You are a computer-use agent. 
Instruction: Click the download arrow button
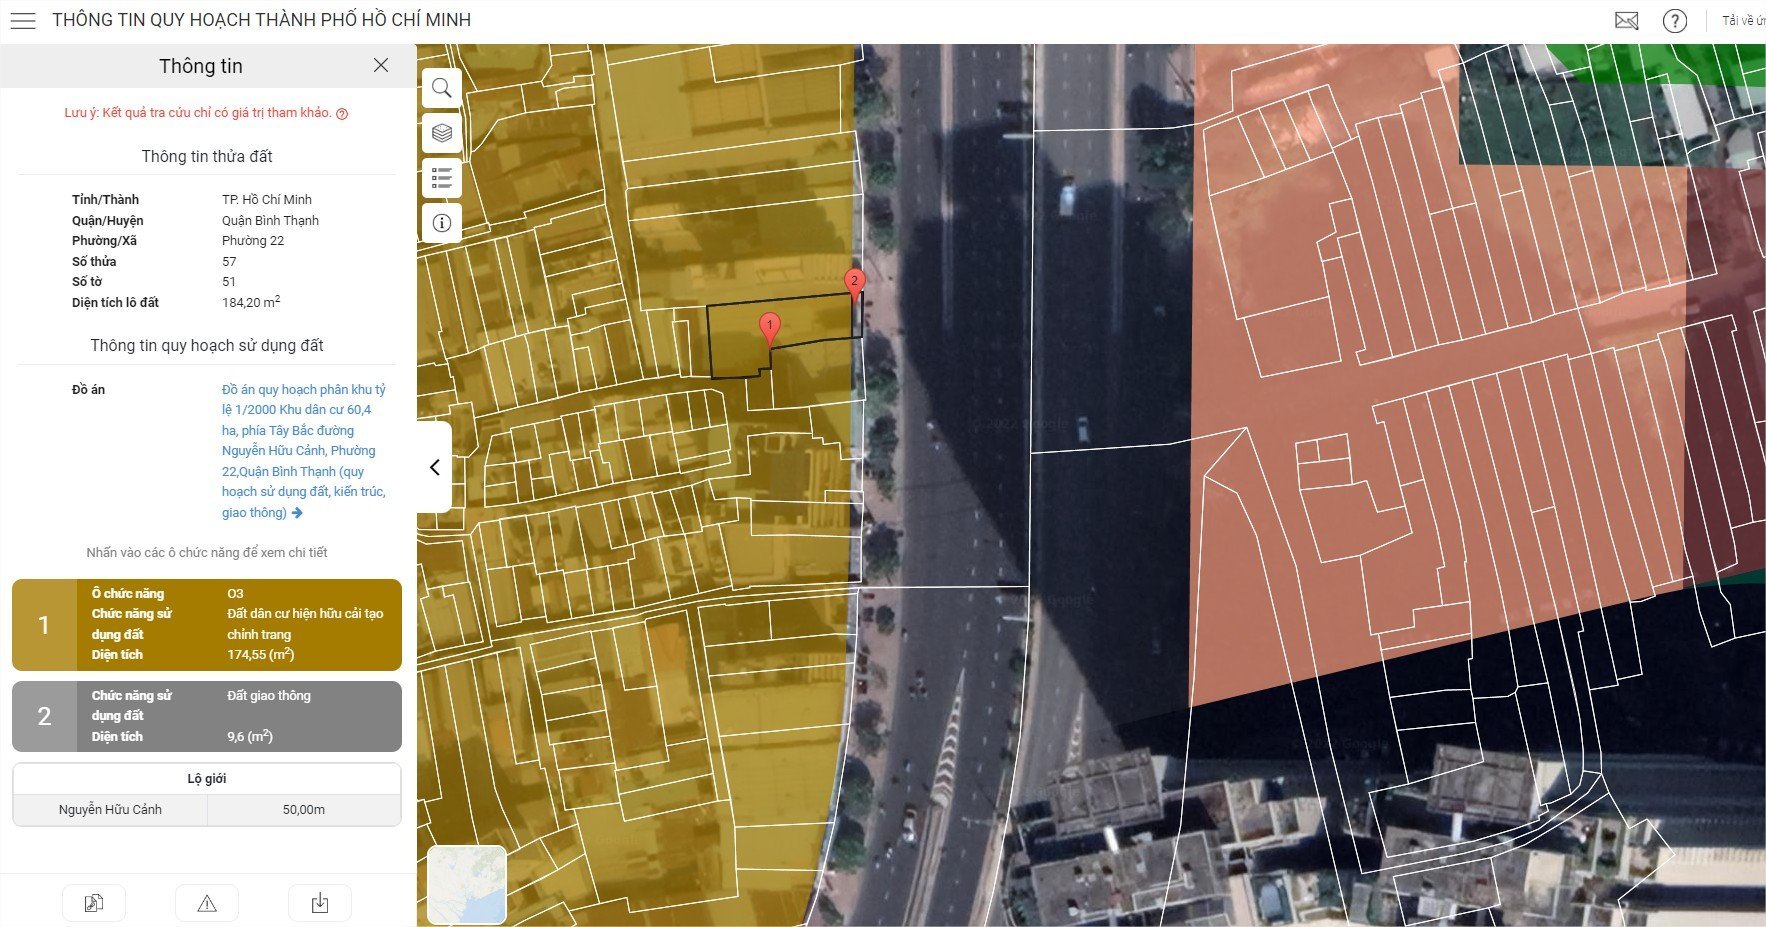(x=320, y=903)
